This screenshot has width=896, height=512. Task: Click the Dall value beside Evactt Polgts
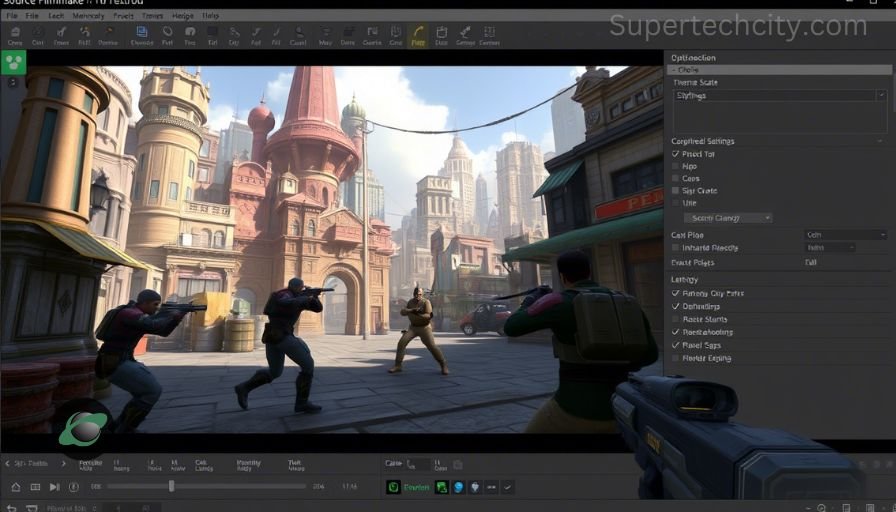point(810,263)
